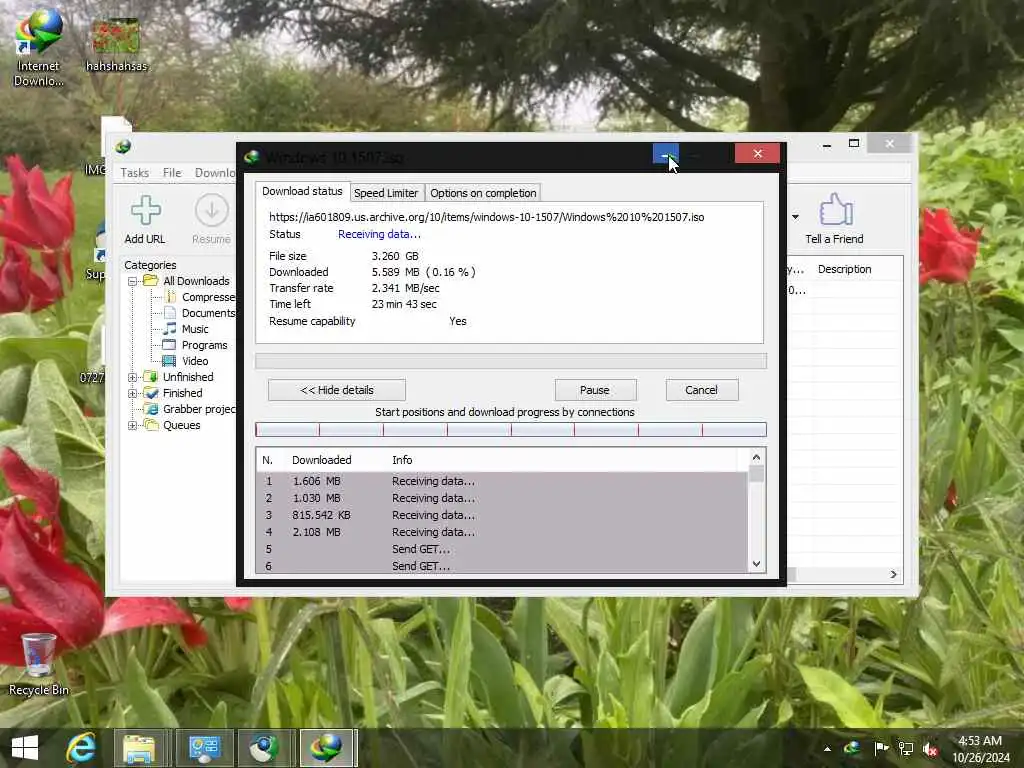
Task: Select connection row 1 with 1.606 MB
Action: point(502,481)
